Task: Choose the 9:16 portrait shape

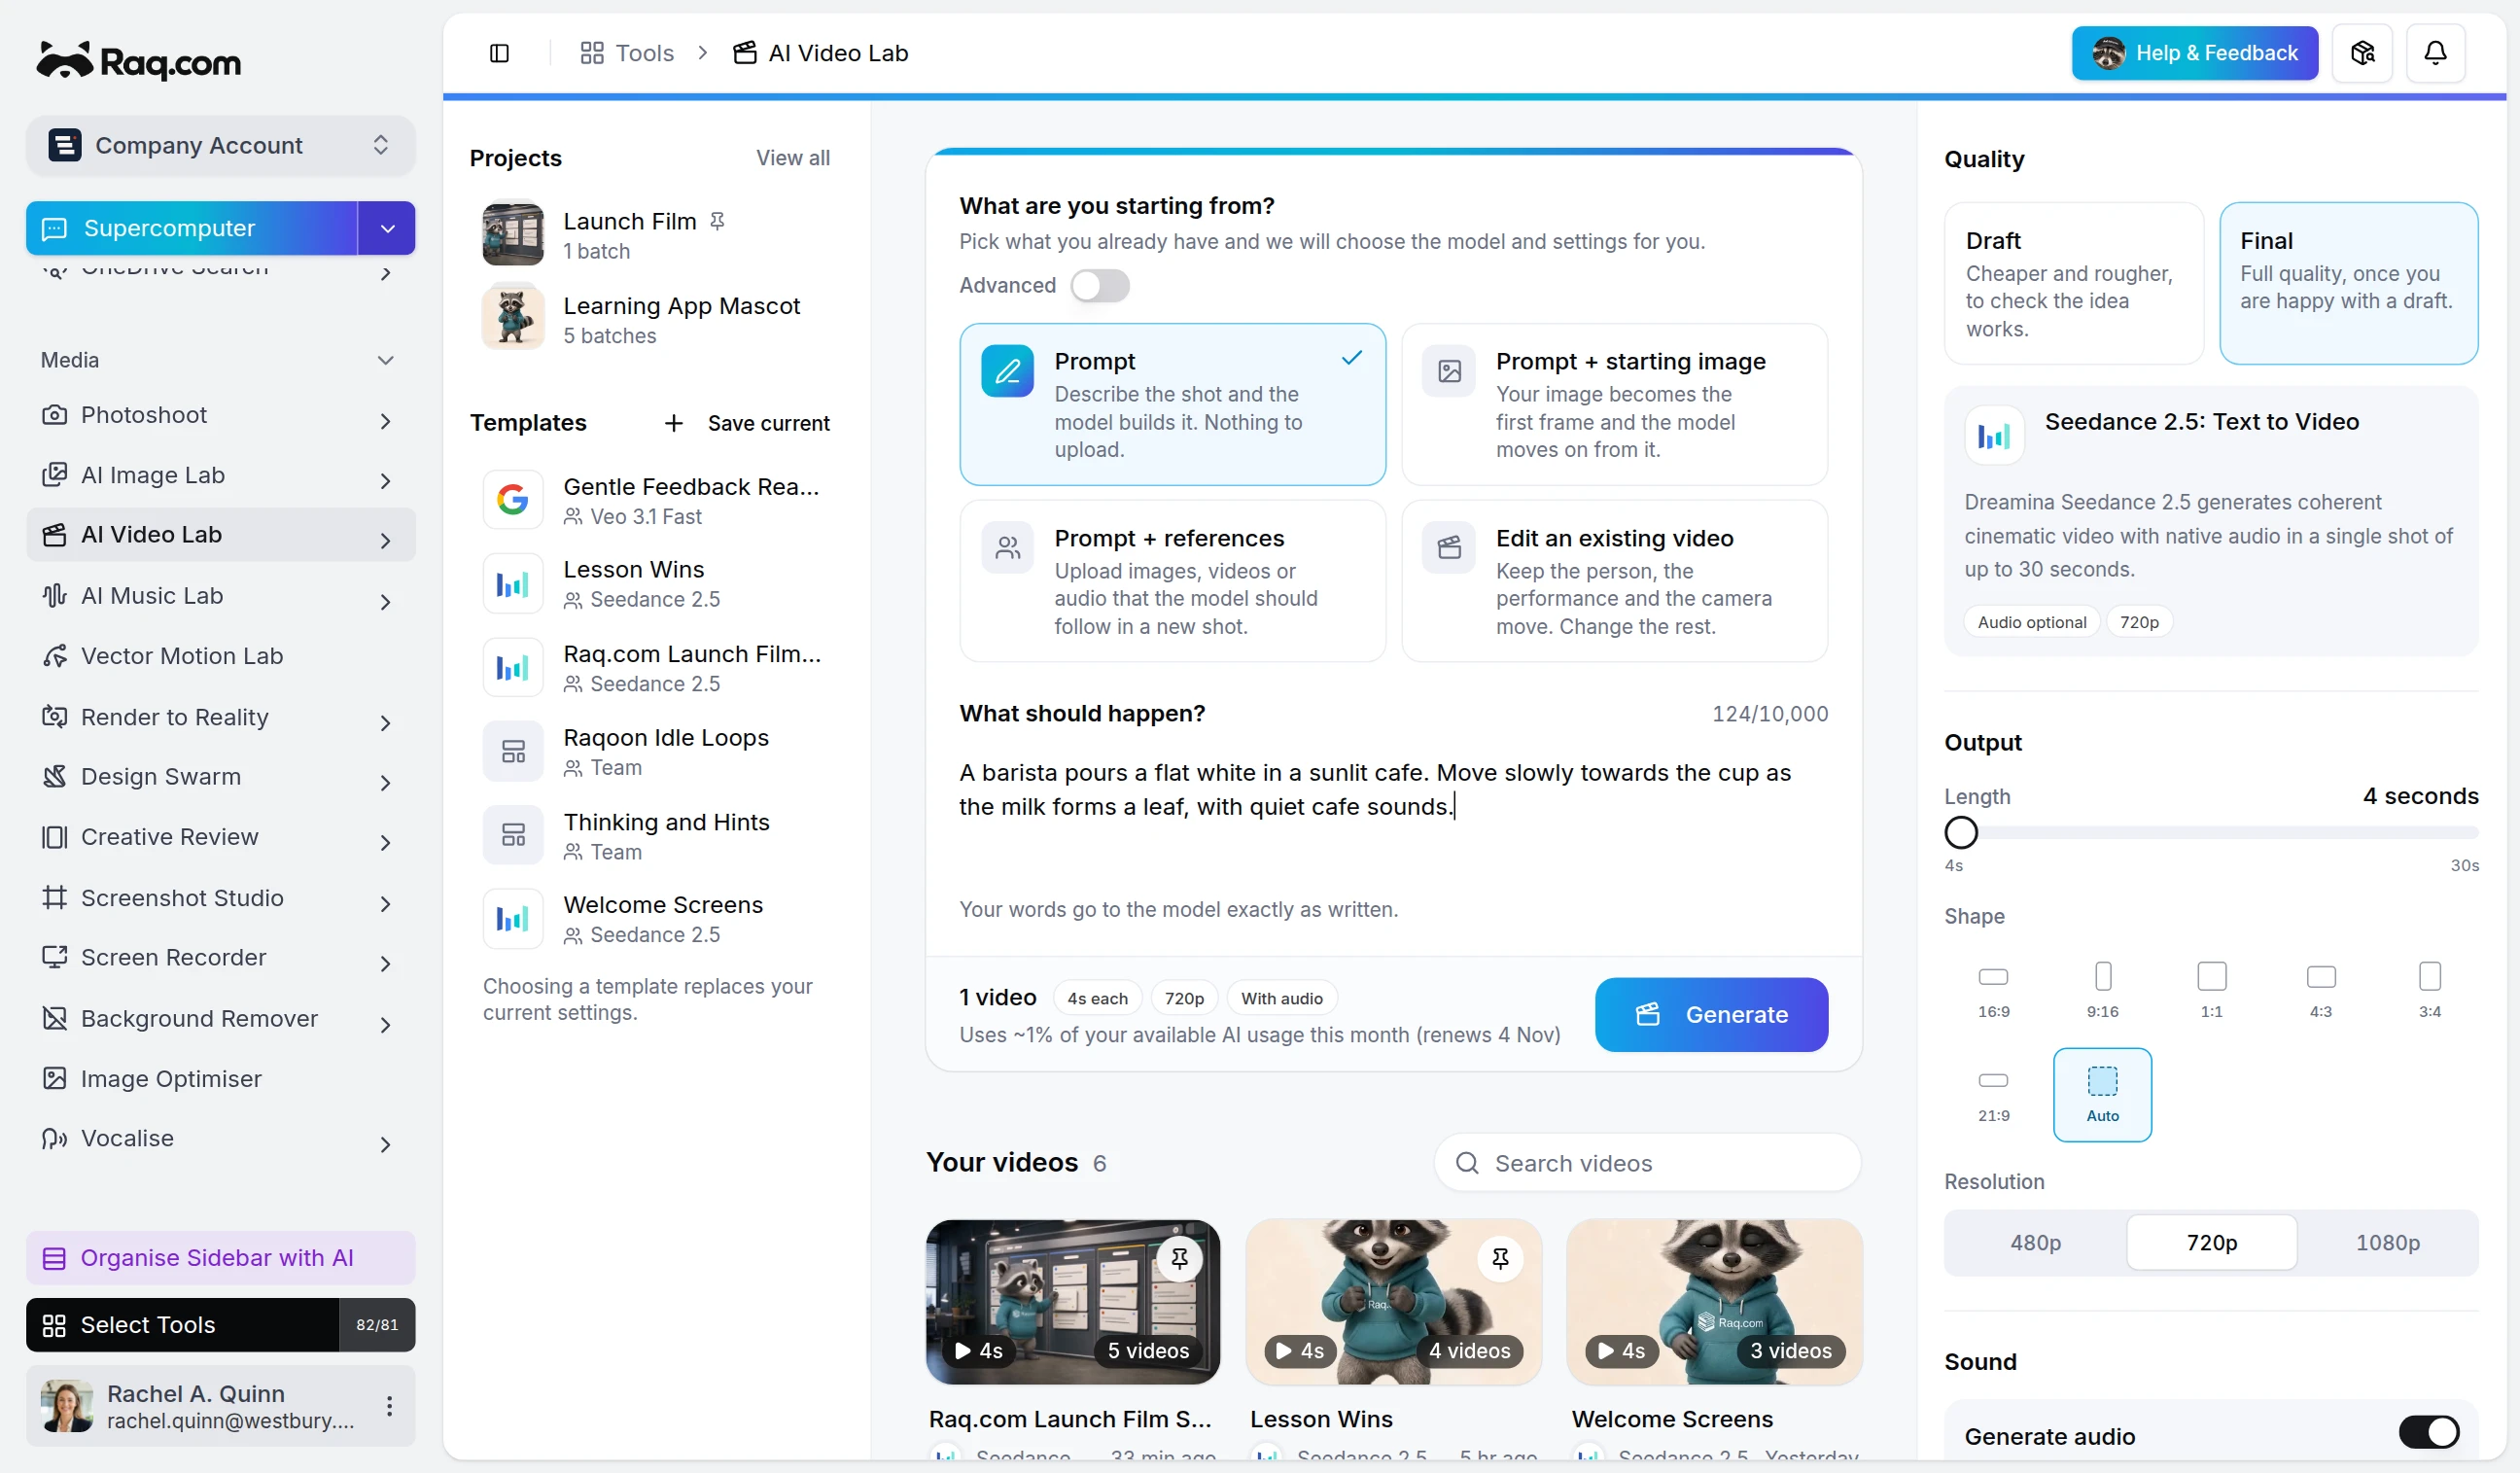Action: (x=2101, y=992)
